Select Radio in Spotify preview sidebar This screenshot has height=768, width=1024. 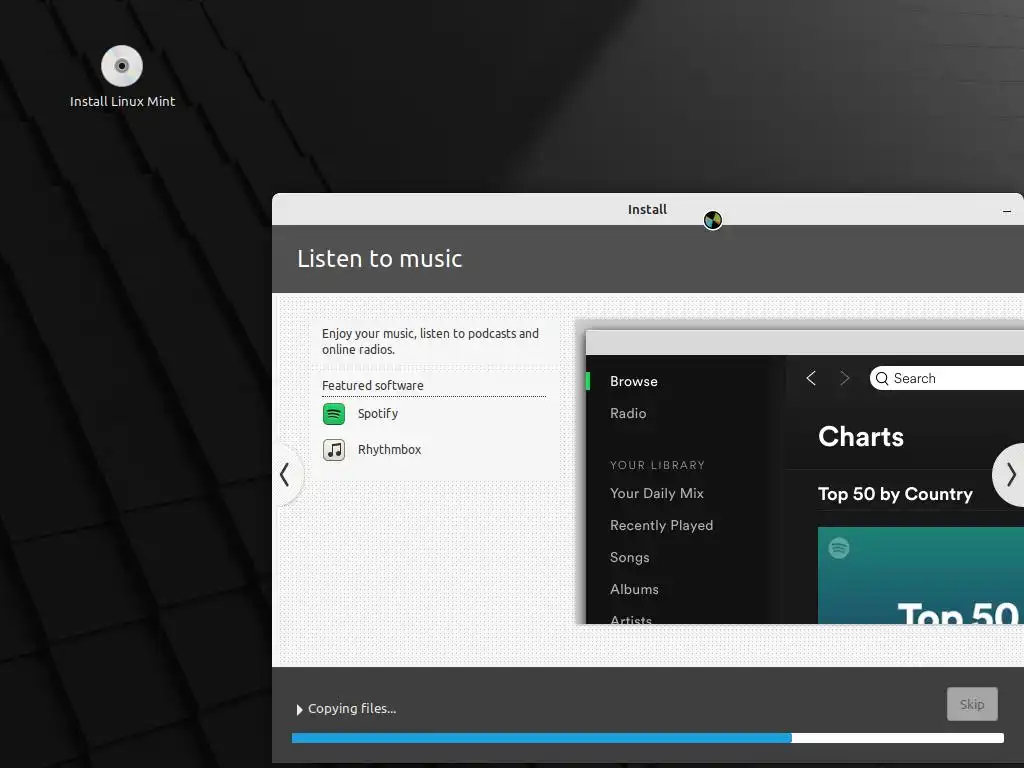pos(628,413)
